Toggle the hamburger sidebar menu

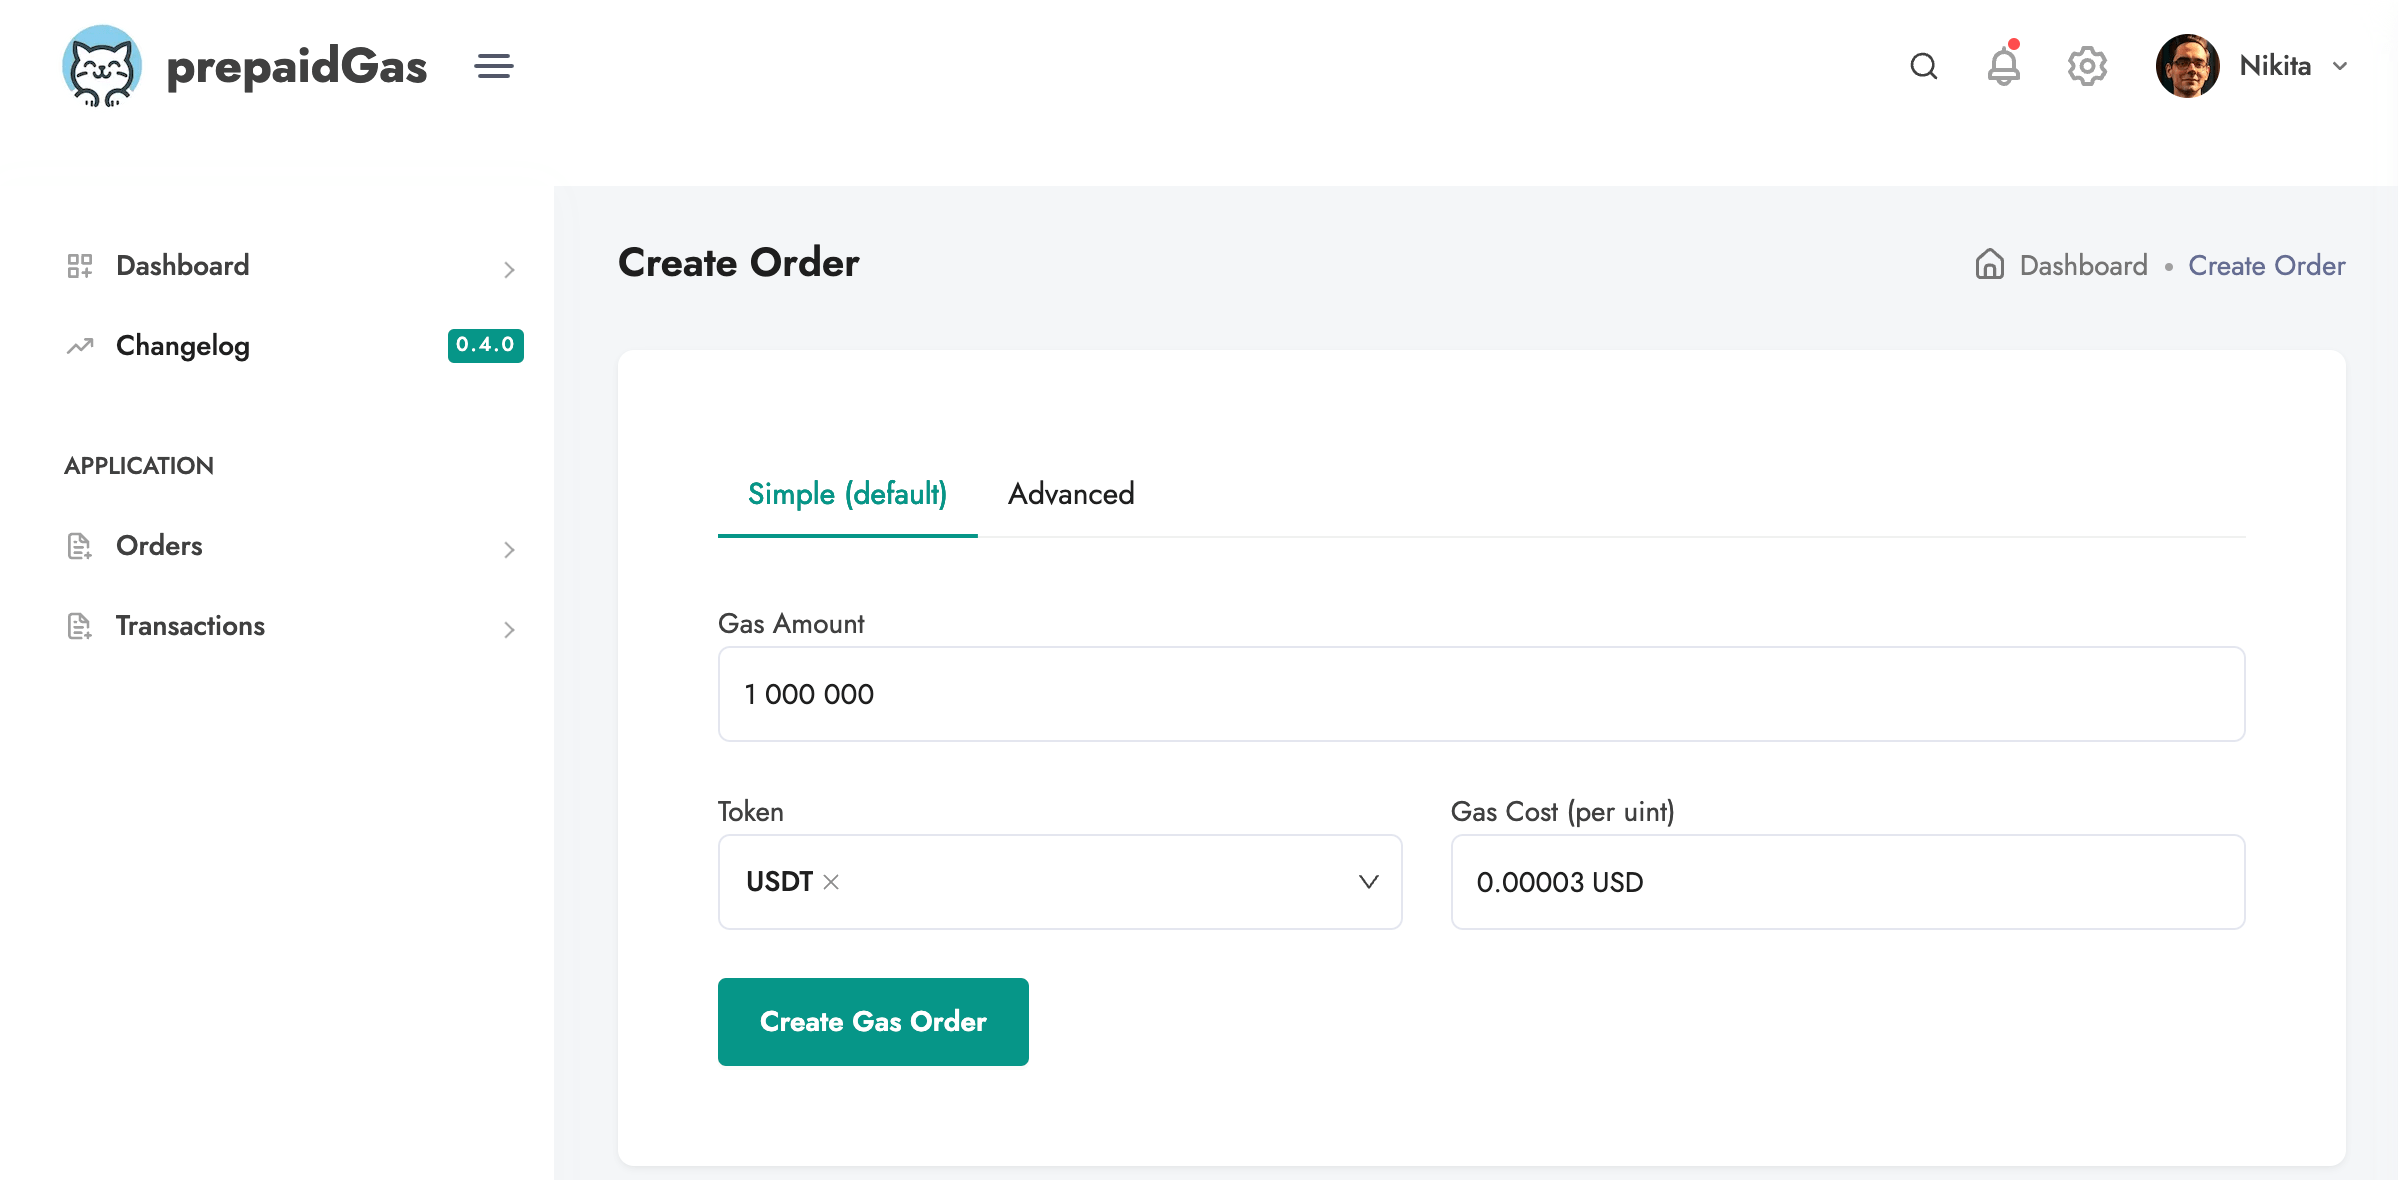click(x=494, y=66)
